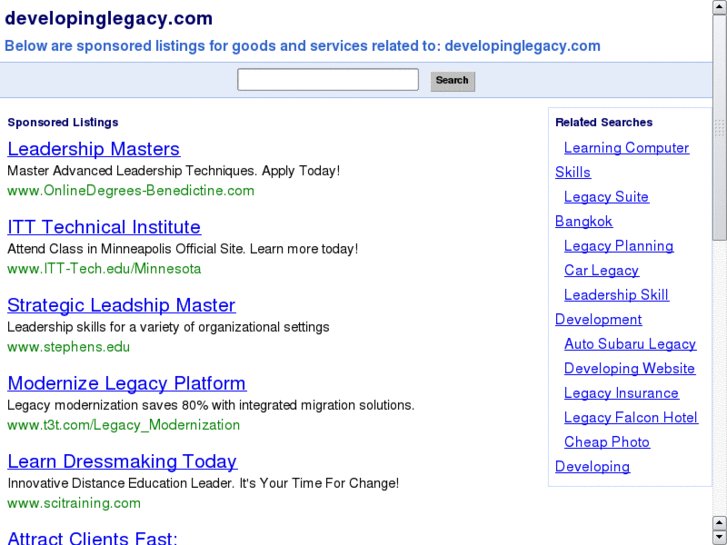This screenshot has height=545, width=727.
Task: Click the scrollbar's bottom-most down arrow
Action: [719, 538]
